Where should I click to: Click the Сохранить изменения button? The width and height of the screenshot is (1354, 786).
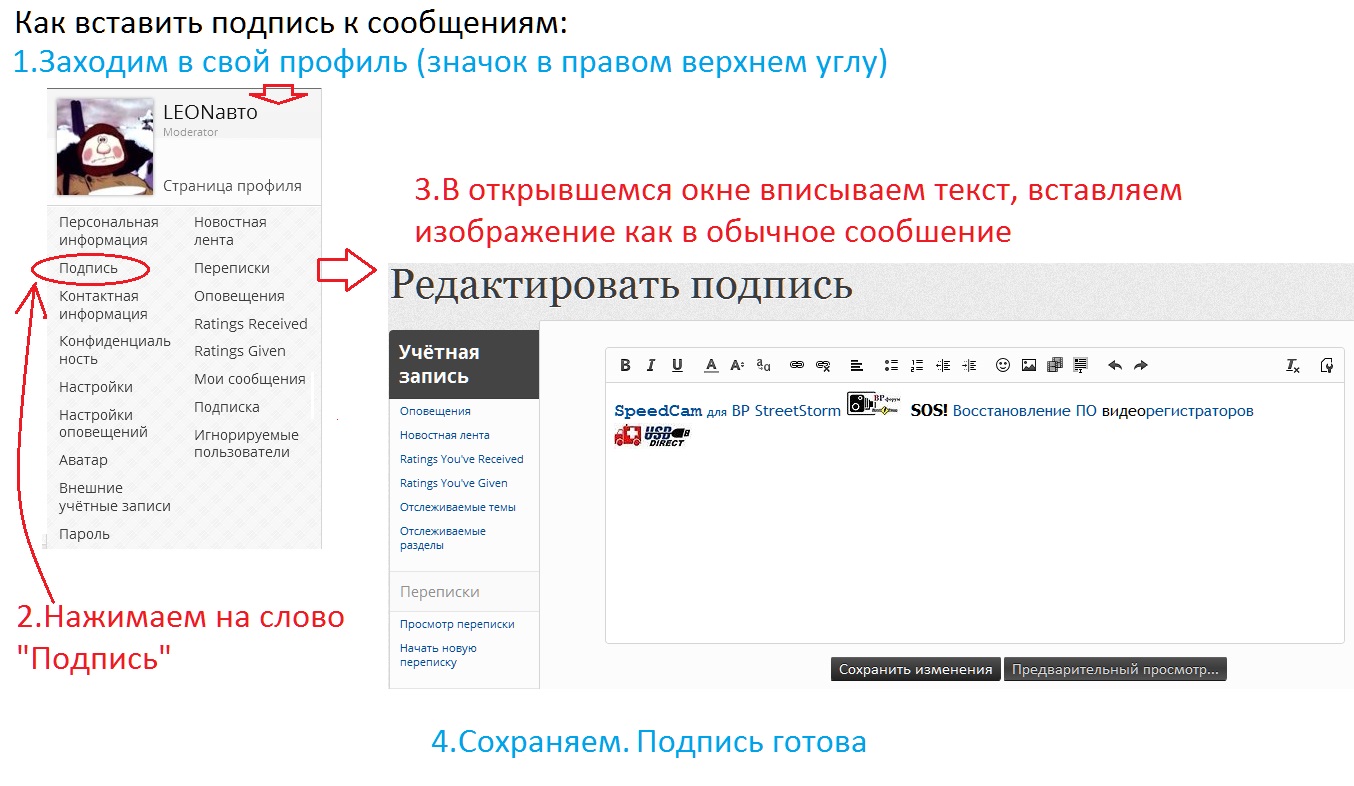click(x=915, y=670)
